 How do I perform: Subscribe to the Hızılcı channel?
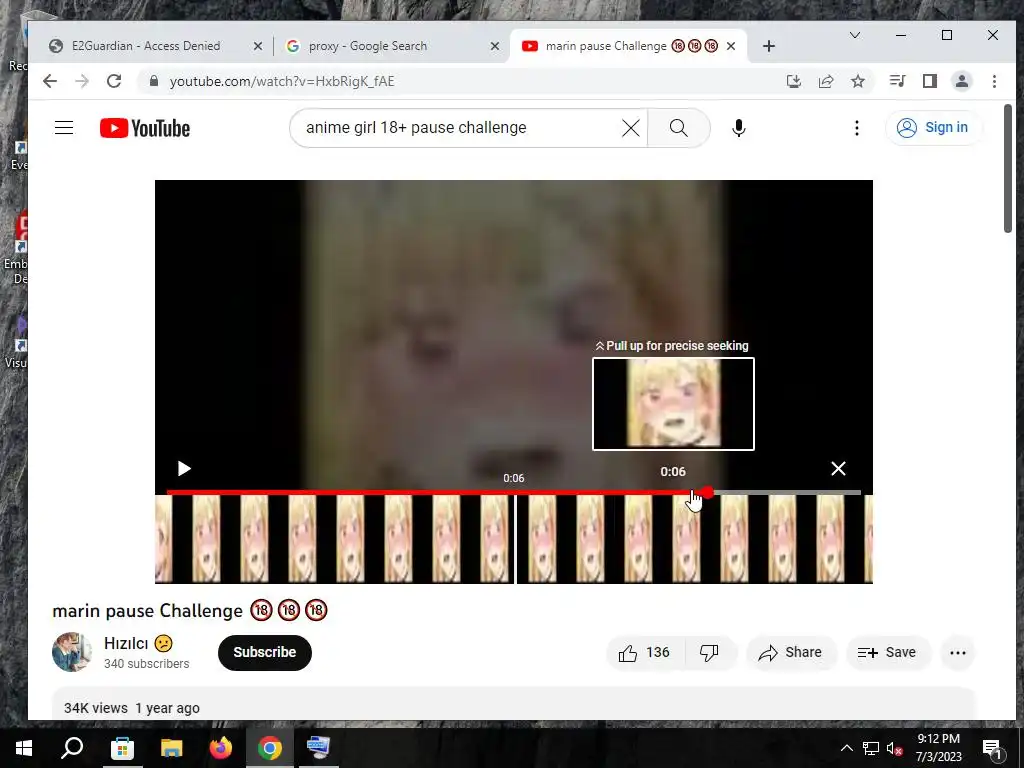[x=264, y=652]
